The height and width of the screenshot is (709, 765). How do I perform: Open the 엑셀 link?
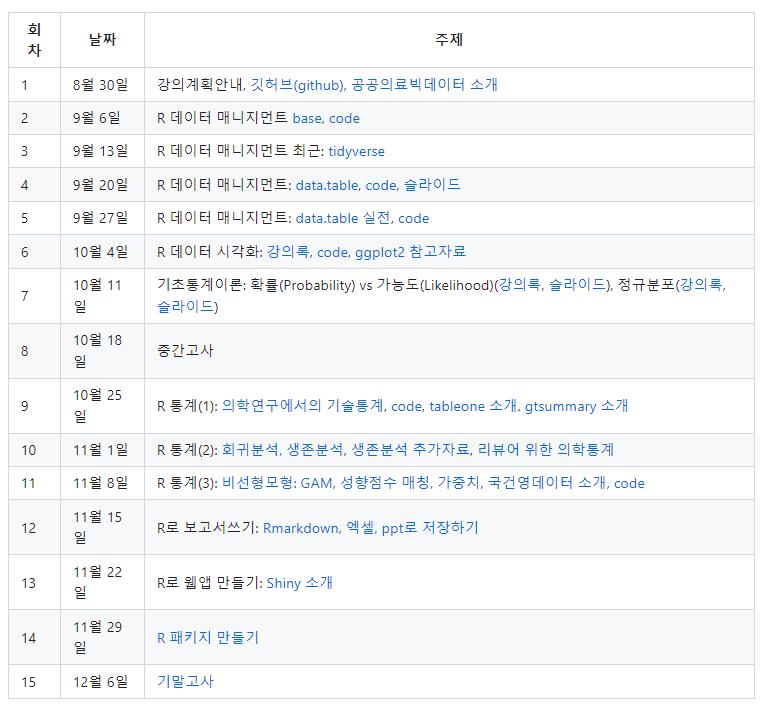(x=360, y=528)
